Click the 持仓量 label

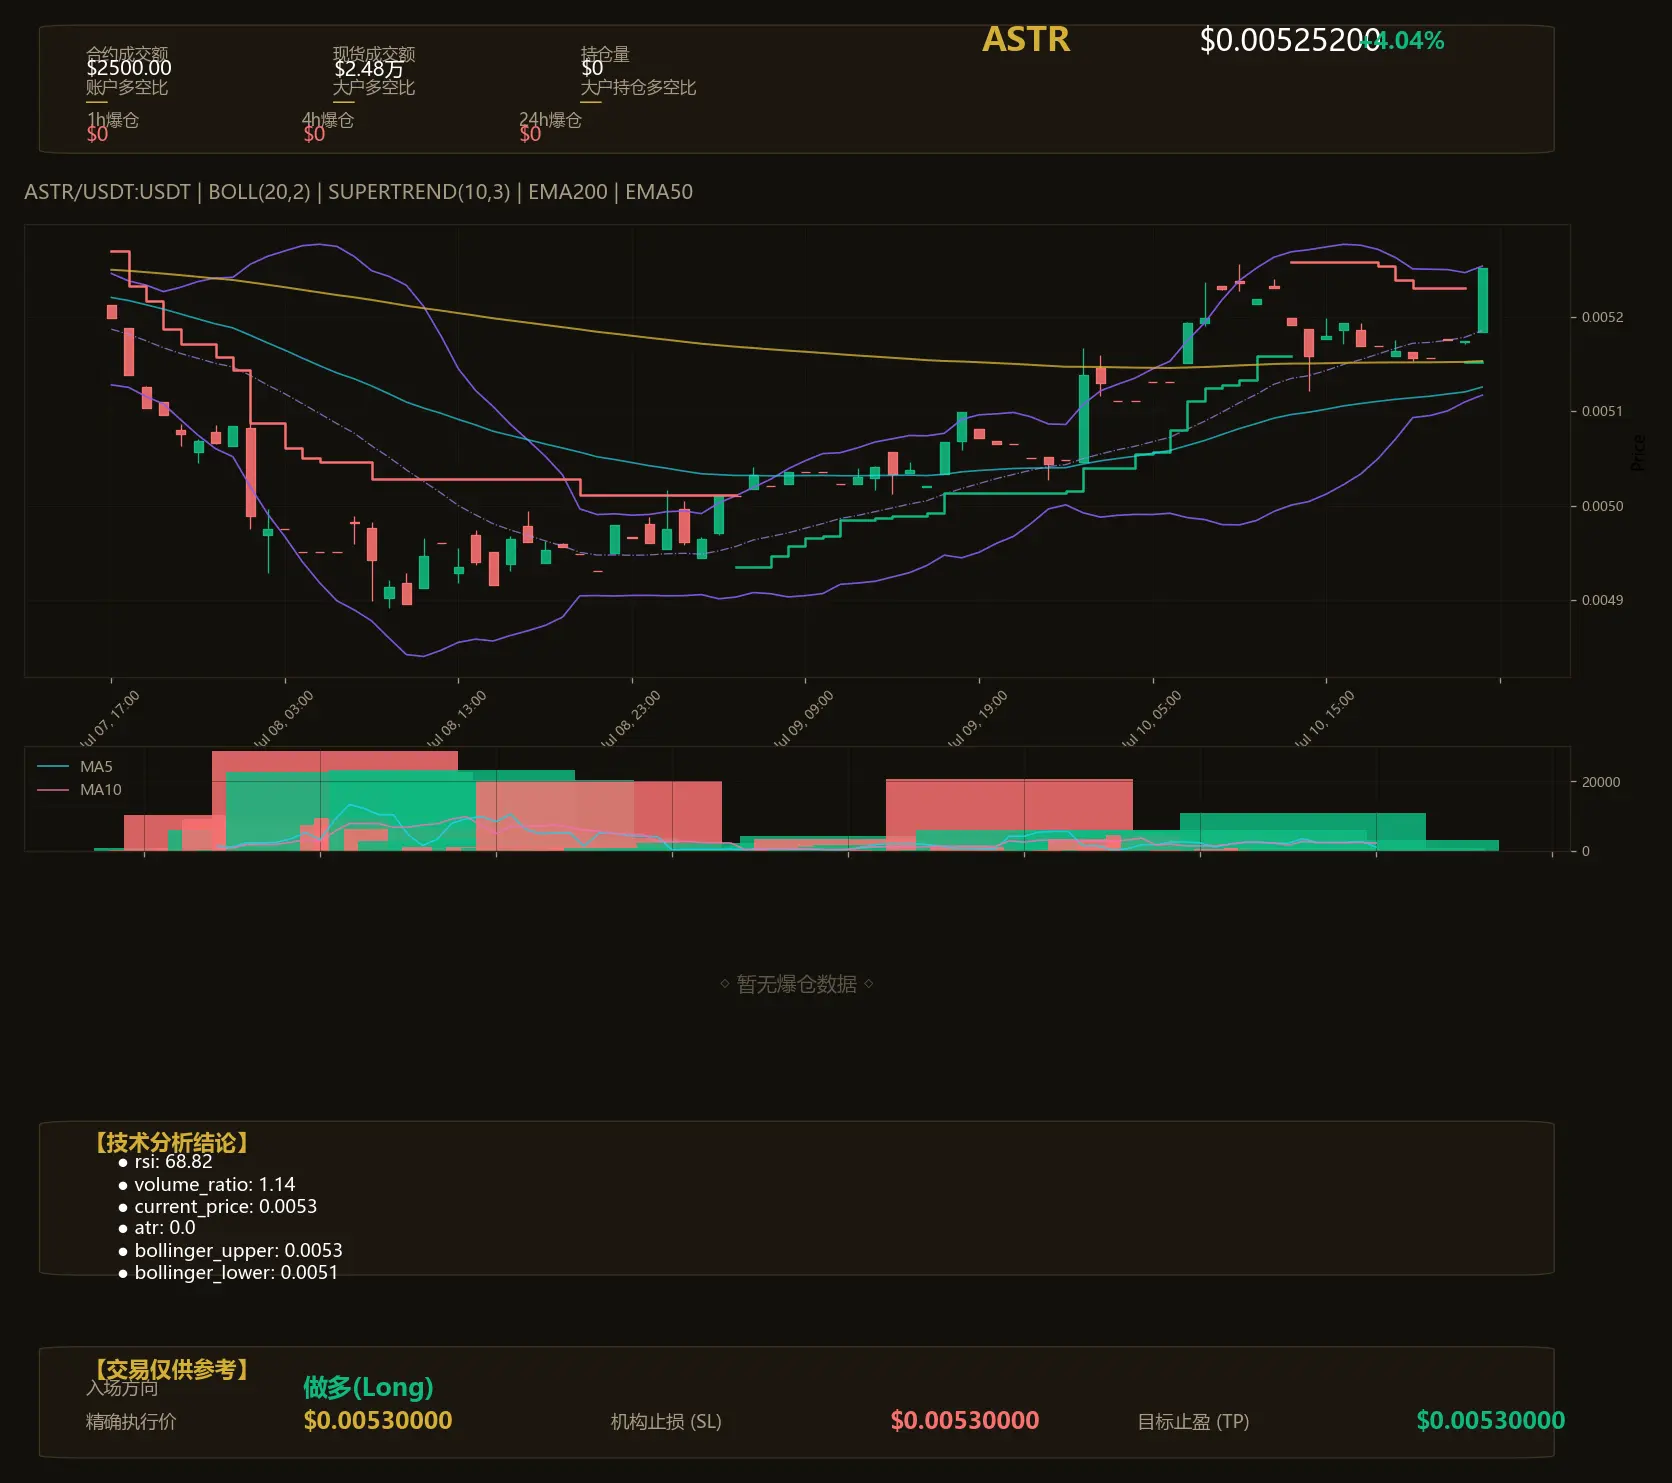[x=605, y=53]
